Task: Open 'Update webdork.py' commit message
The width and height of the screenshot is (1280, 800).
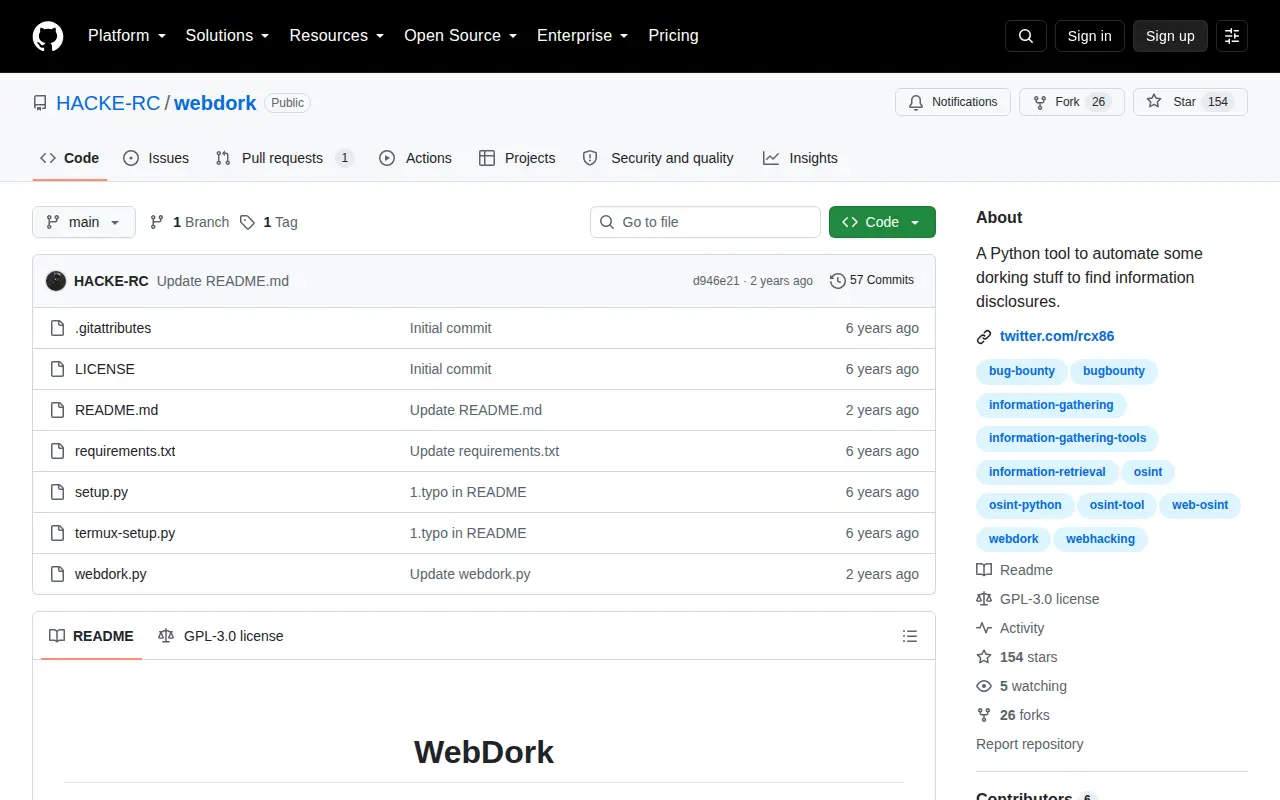Action: (x=470, y=574)
